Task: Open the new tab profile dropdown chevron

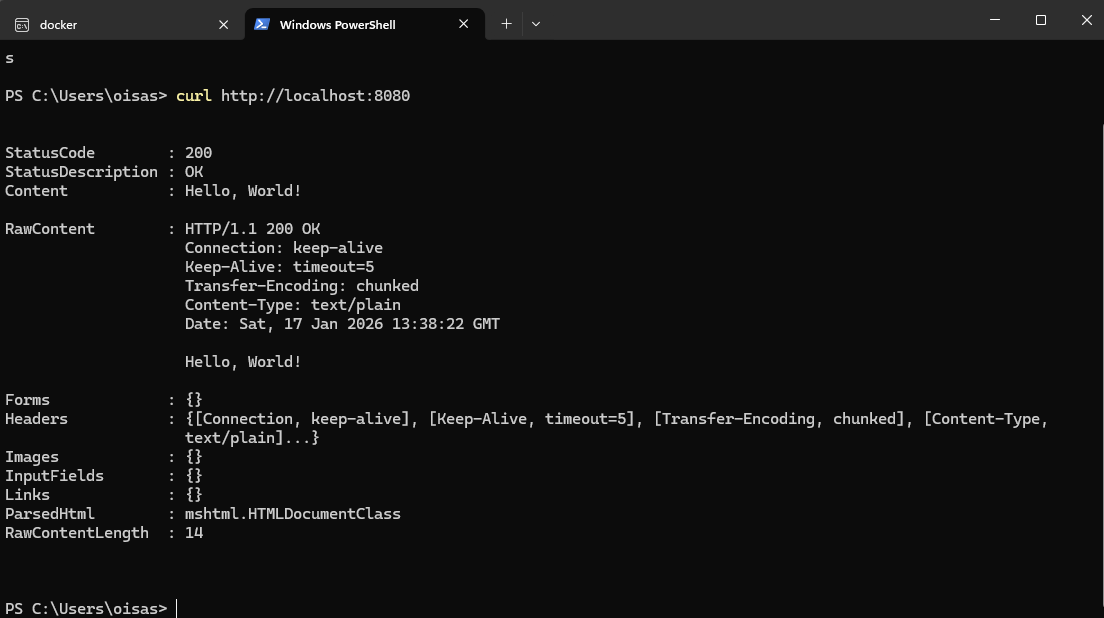Action: [536, 23]
